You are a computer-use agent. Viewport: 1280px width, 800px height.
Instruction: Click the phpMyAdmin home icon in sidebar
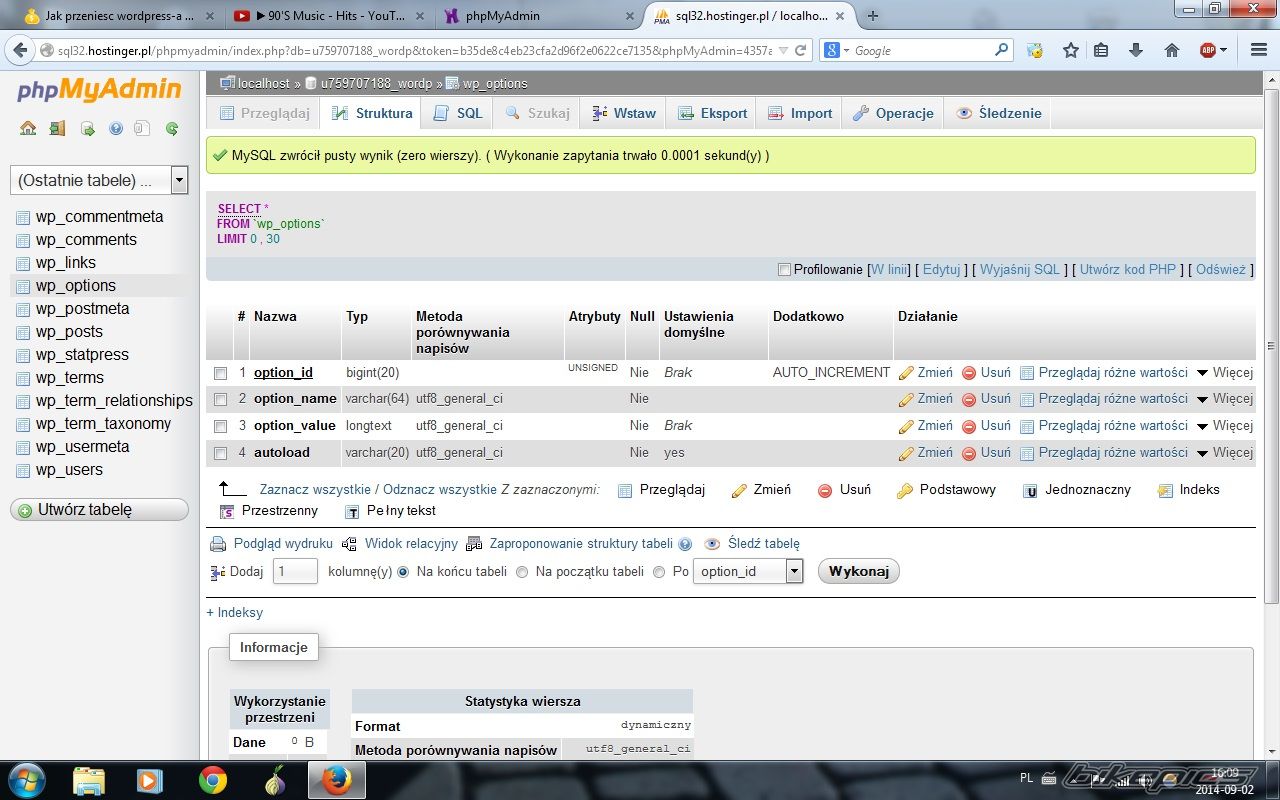pyautogui.click(x=28, y=128)
